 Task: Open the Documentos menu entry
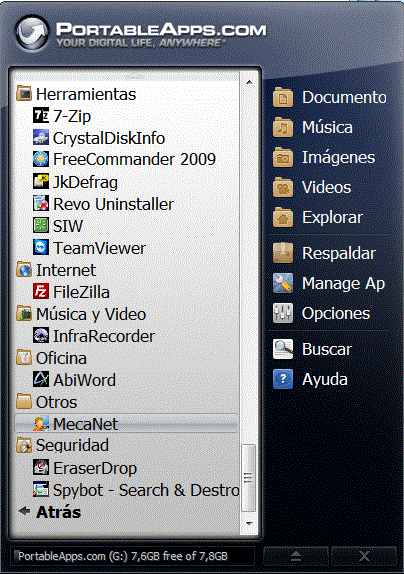tap(344, 97)
